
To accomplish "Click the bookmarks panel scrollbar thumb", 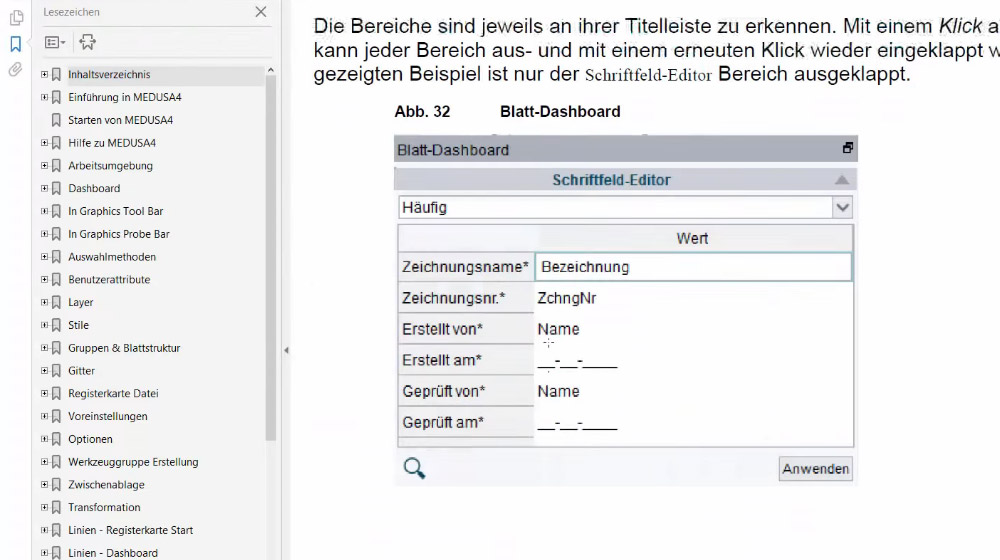I will (x=270, y=258).
